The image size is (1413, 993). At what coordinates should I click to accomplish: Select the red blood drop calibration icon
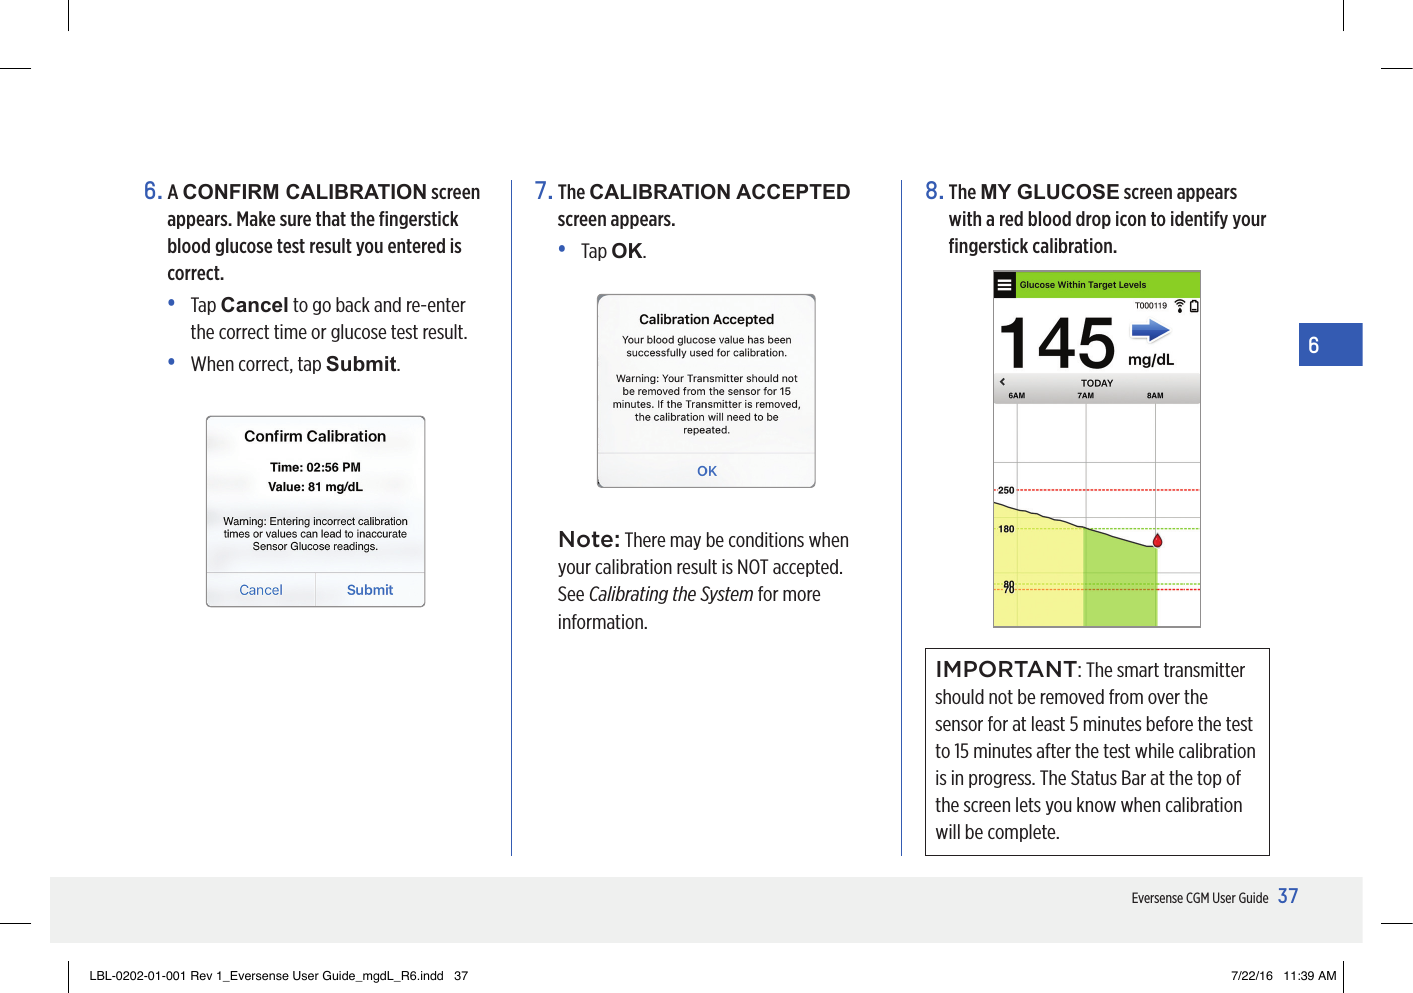pyautogui.click(x=1158, y=540)
